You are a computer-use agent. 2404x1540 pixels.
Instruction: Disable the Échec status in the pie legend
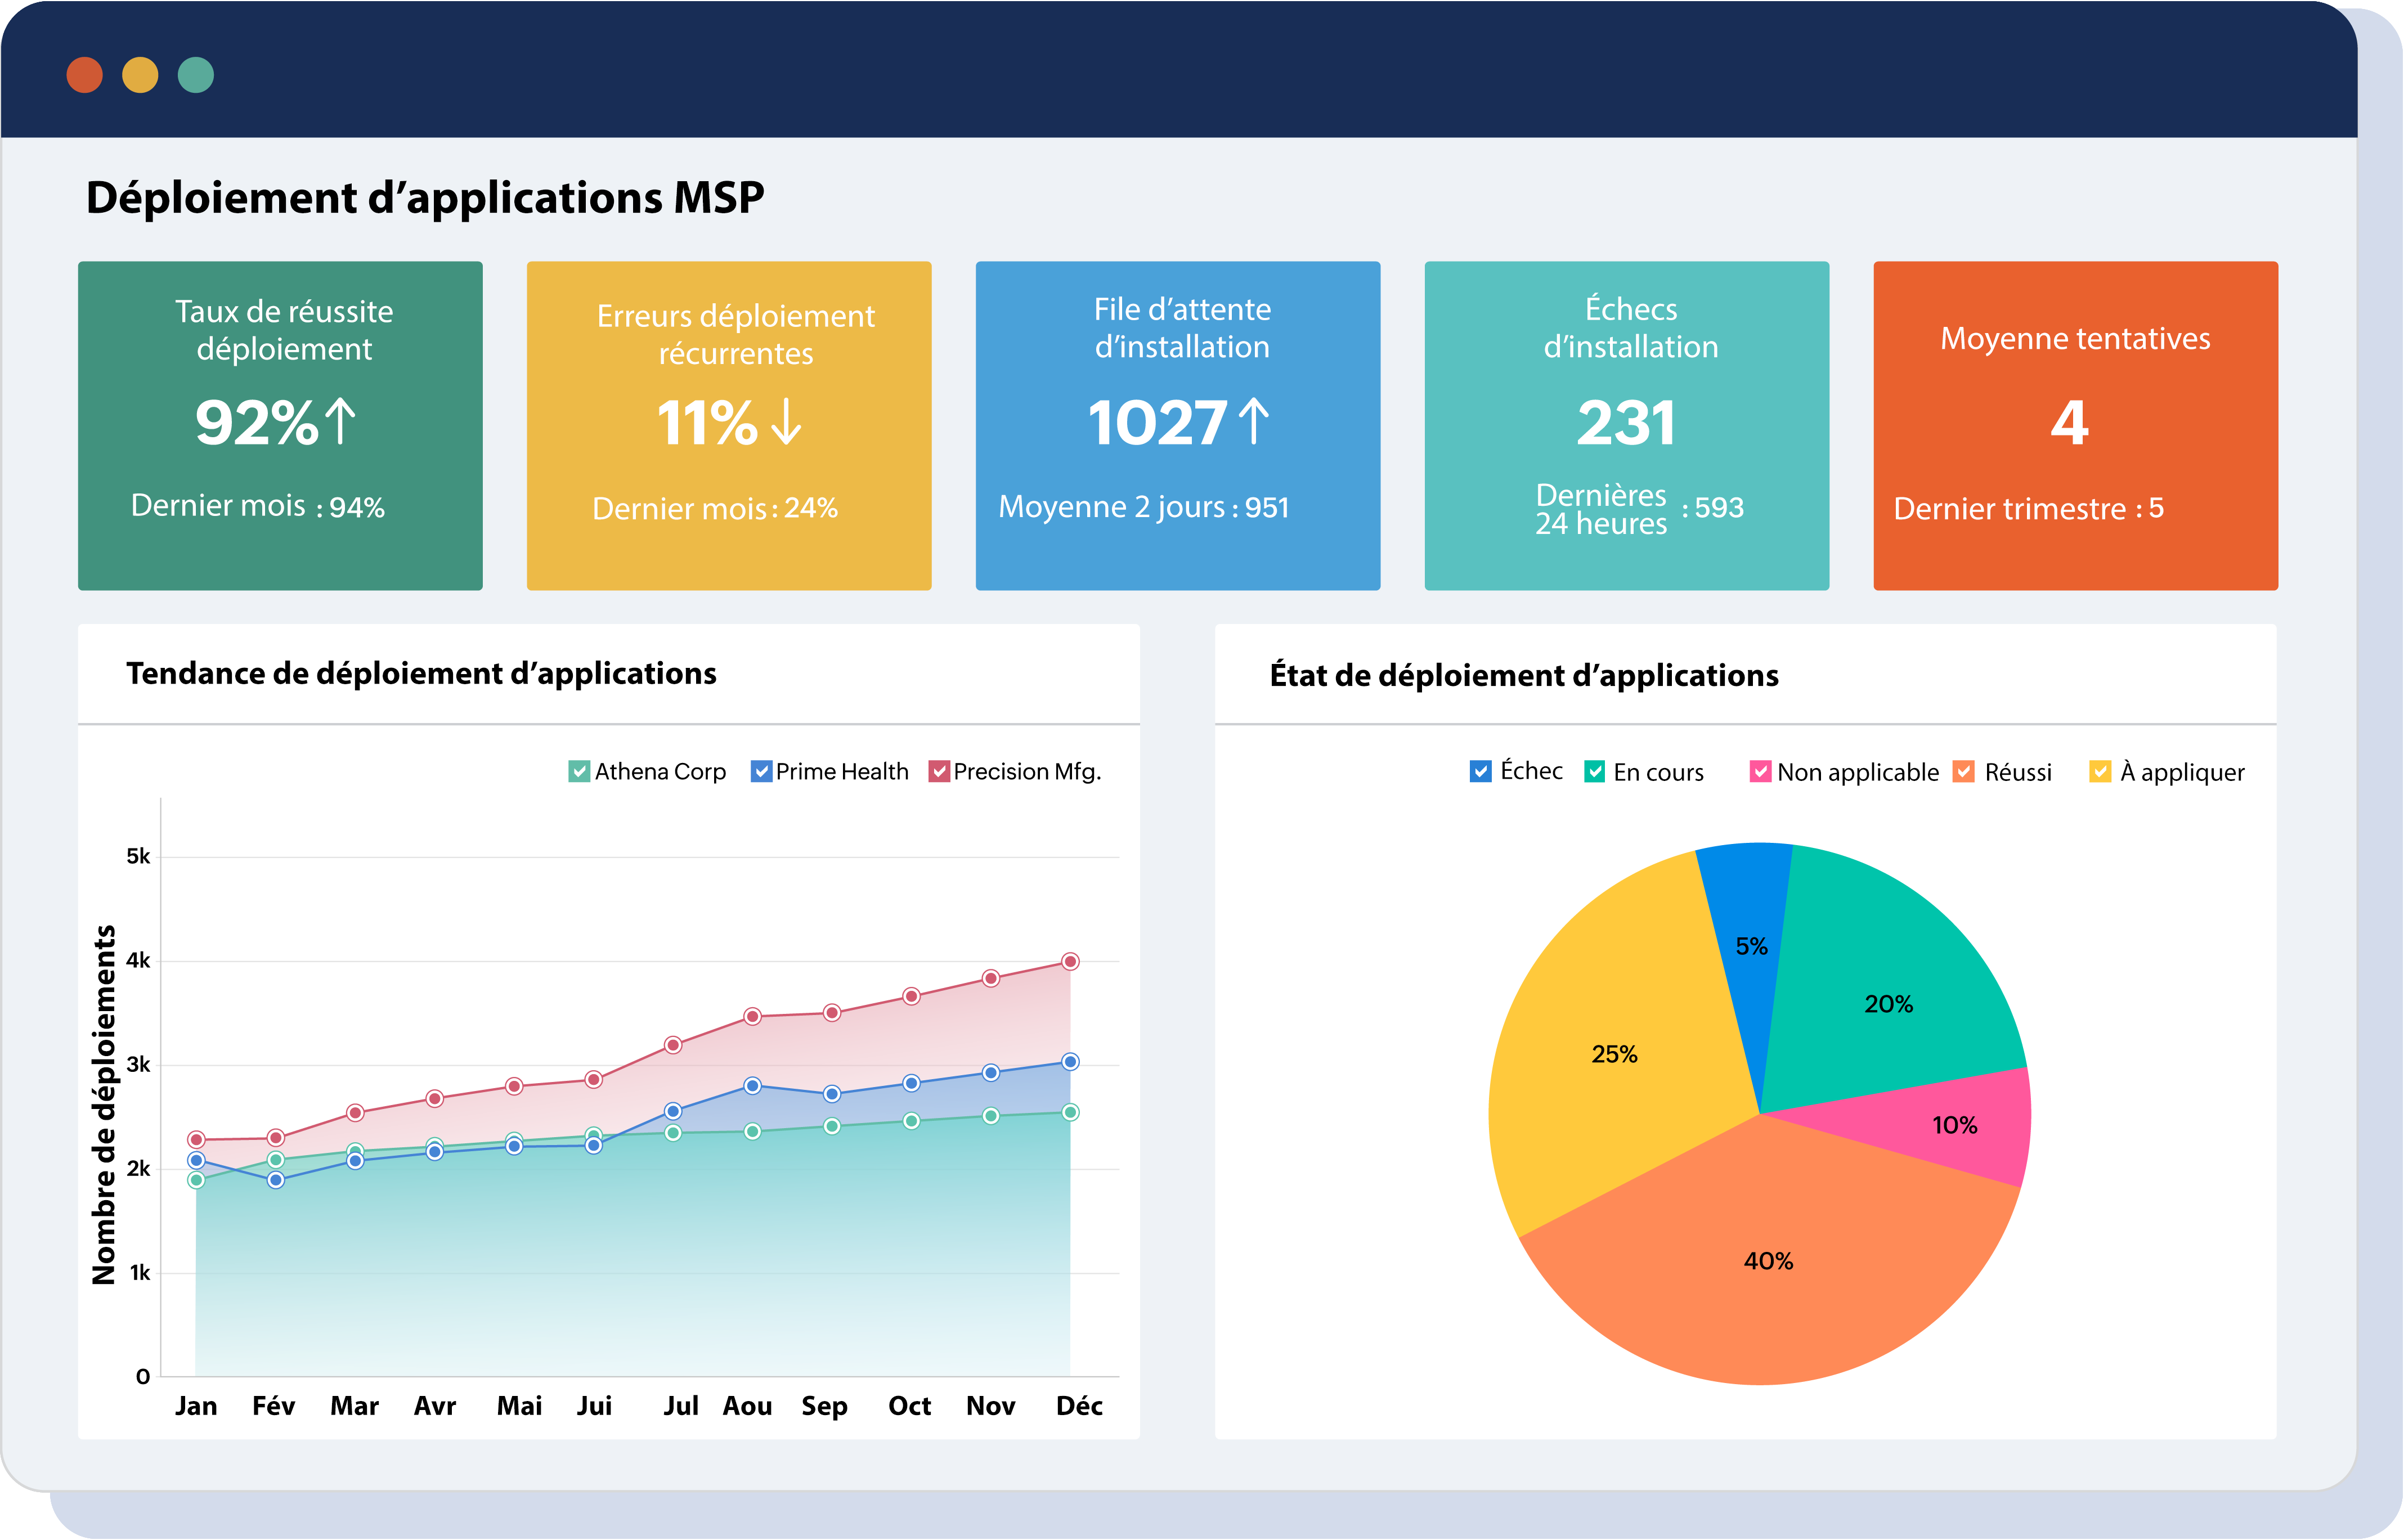(1480, 771)
